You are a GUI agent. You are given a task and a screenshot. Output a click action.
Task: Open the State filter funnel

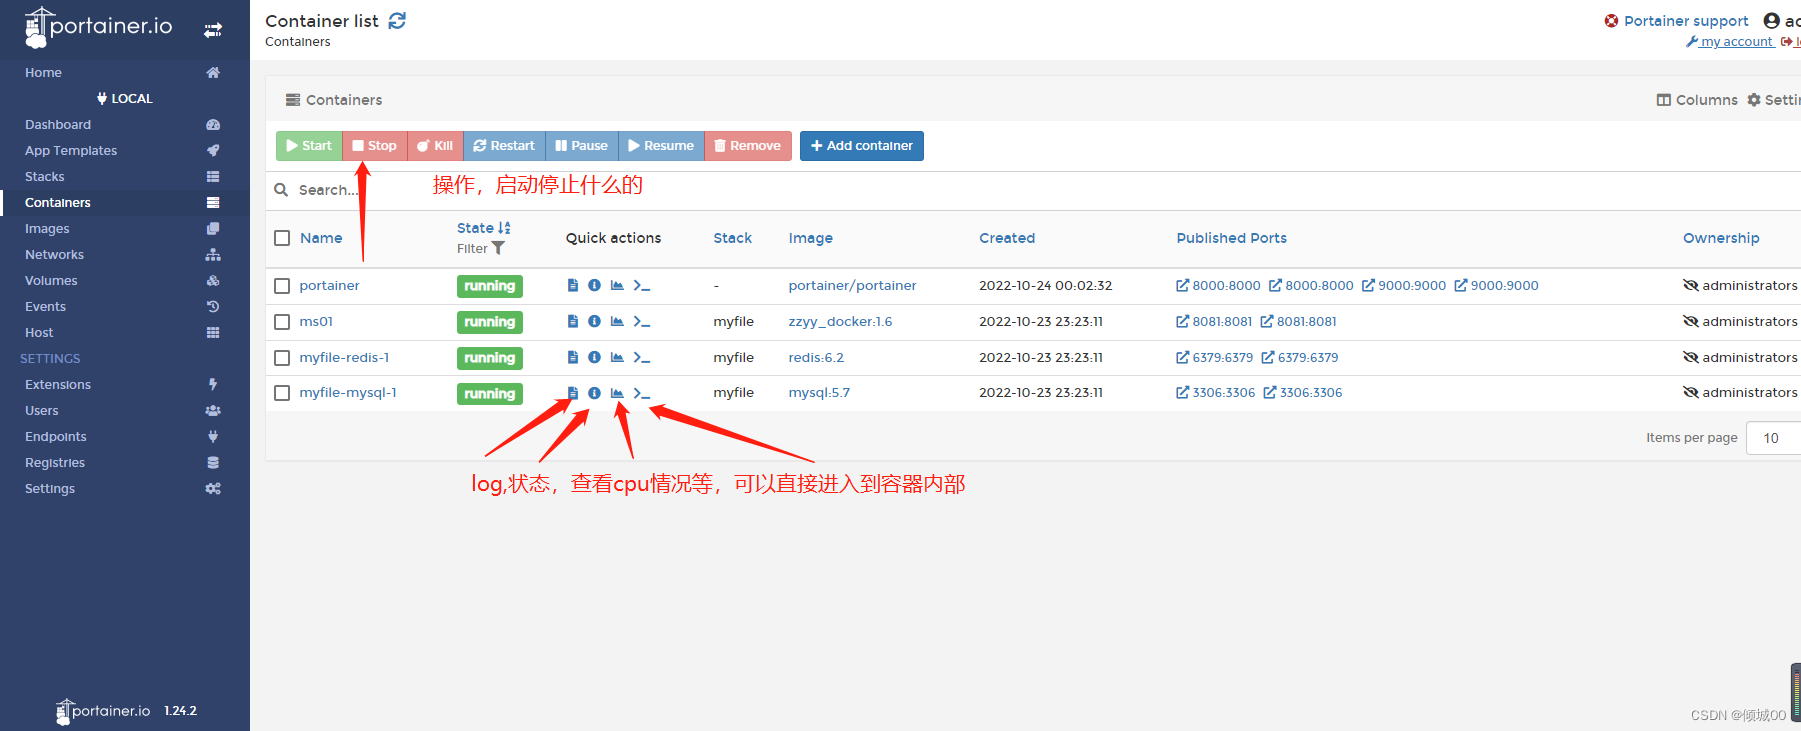498,248
